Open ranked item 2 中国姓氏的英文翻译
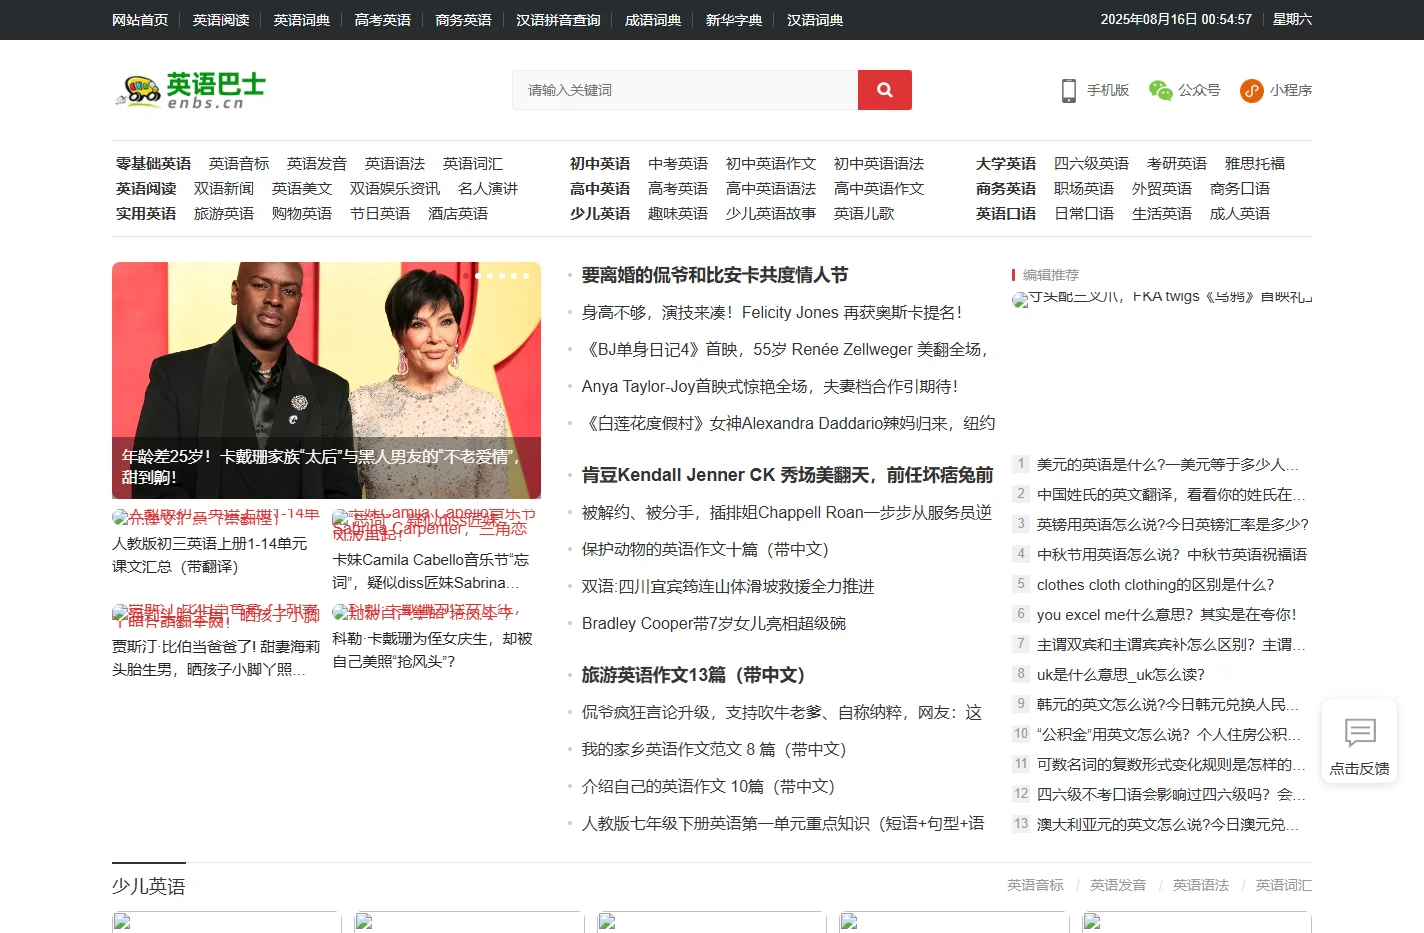The width and height of the screenshot is (1424, 933). tap(1172, 495)
